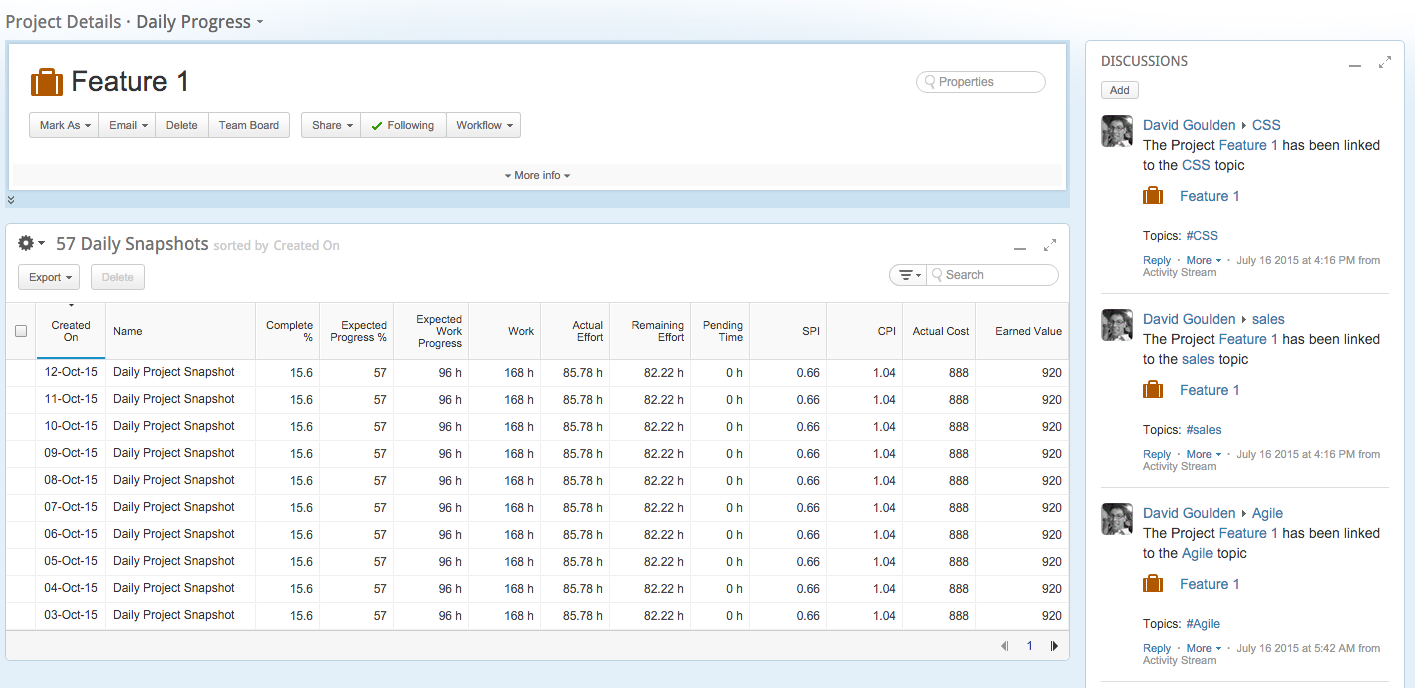
Task: Select all snapshot rows via the header checkbox
Action: (x=20, y=330)
